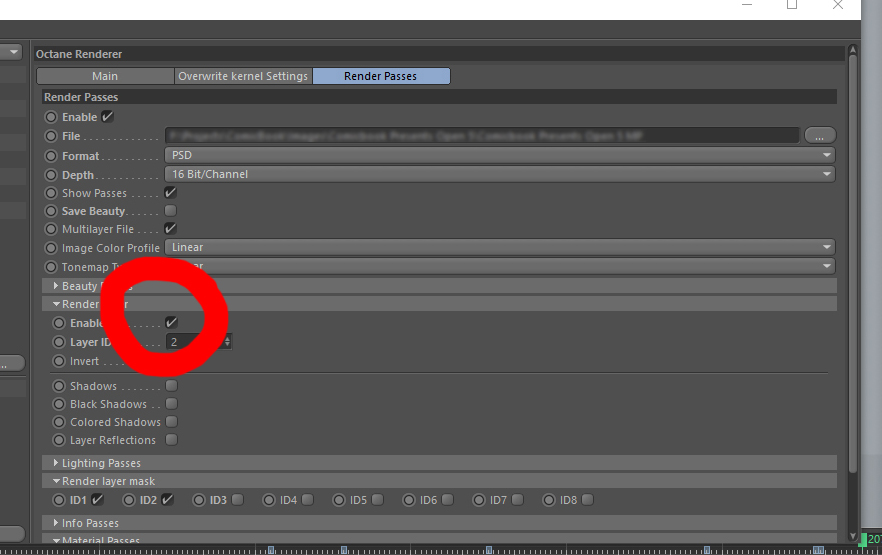Click the animation dot beside ID6
The height and width of the screenshot is (555, 882).
(x=409, y=500)
